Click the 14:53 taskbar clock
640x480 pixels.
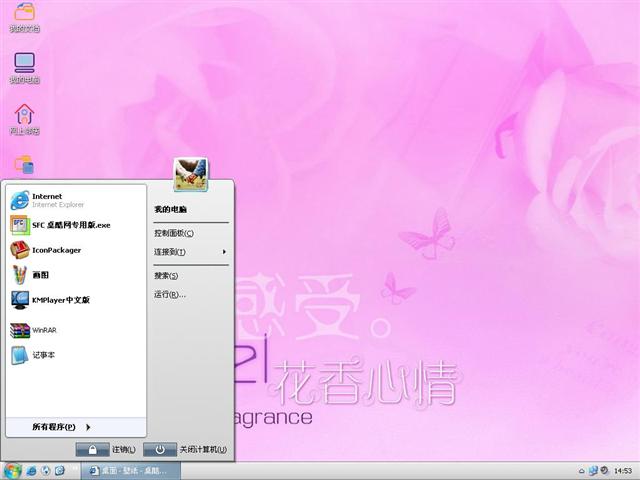(x=623, y=471)
